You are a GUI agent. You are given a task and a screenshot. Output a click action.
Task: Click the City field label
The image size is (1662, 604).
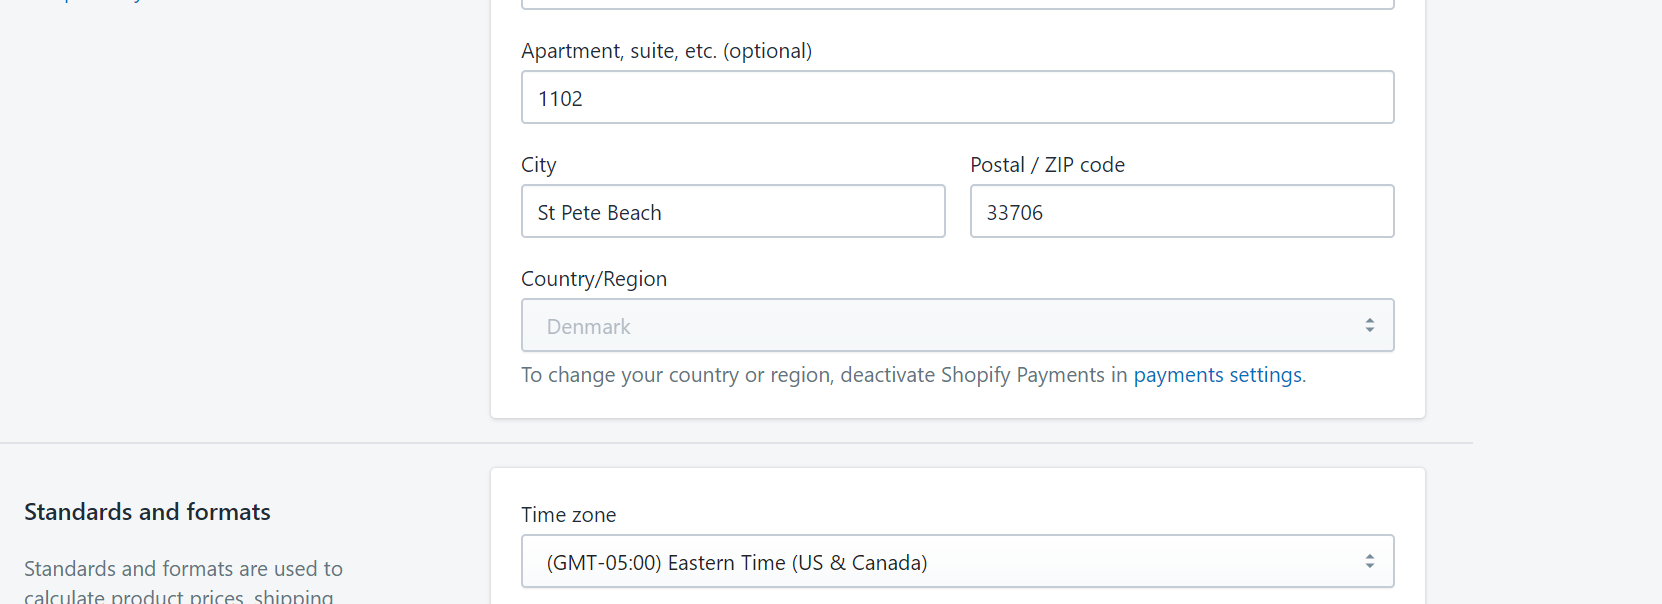(x=538, y=165)
